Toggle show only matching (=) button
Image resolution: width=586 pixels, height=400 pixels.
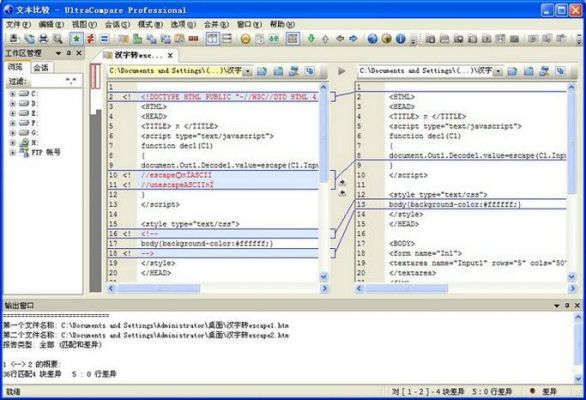(104, 39)
